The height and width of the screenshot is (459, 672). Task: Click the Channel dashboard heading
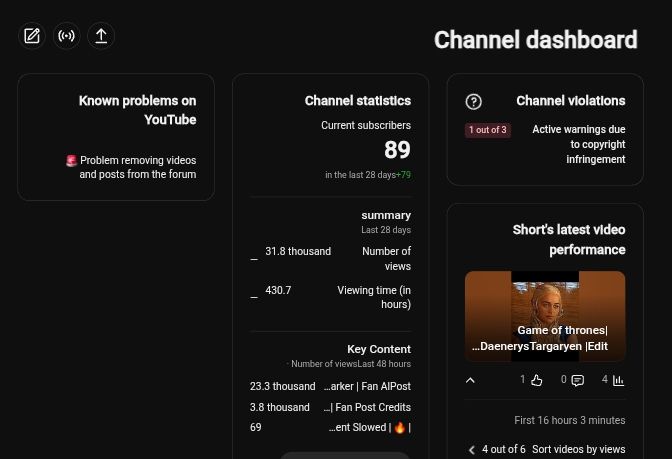pos(536,40)
